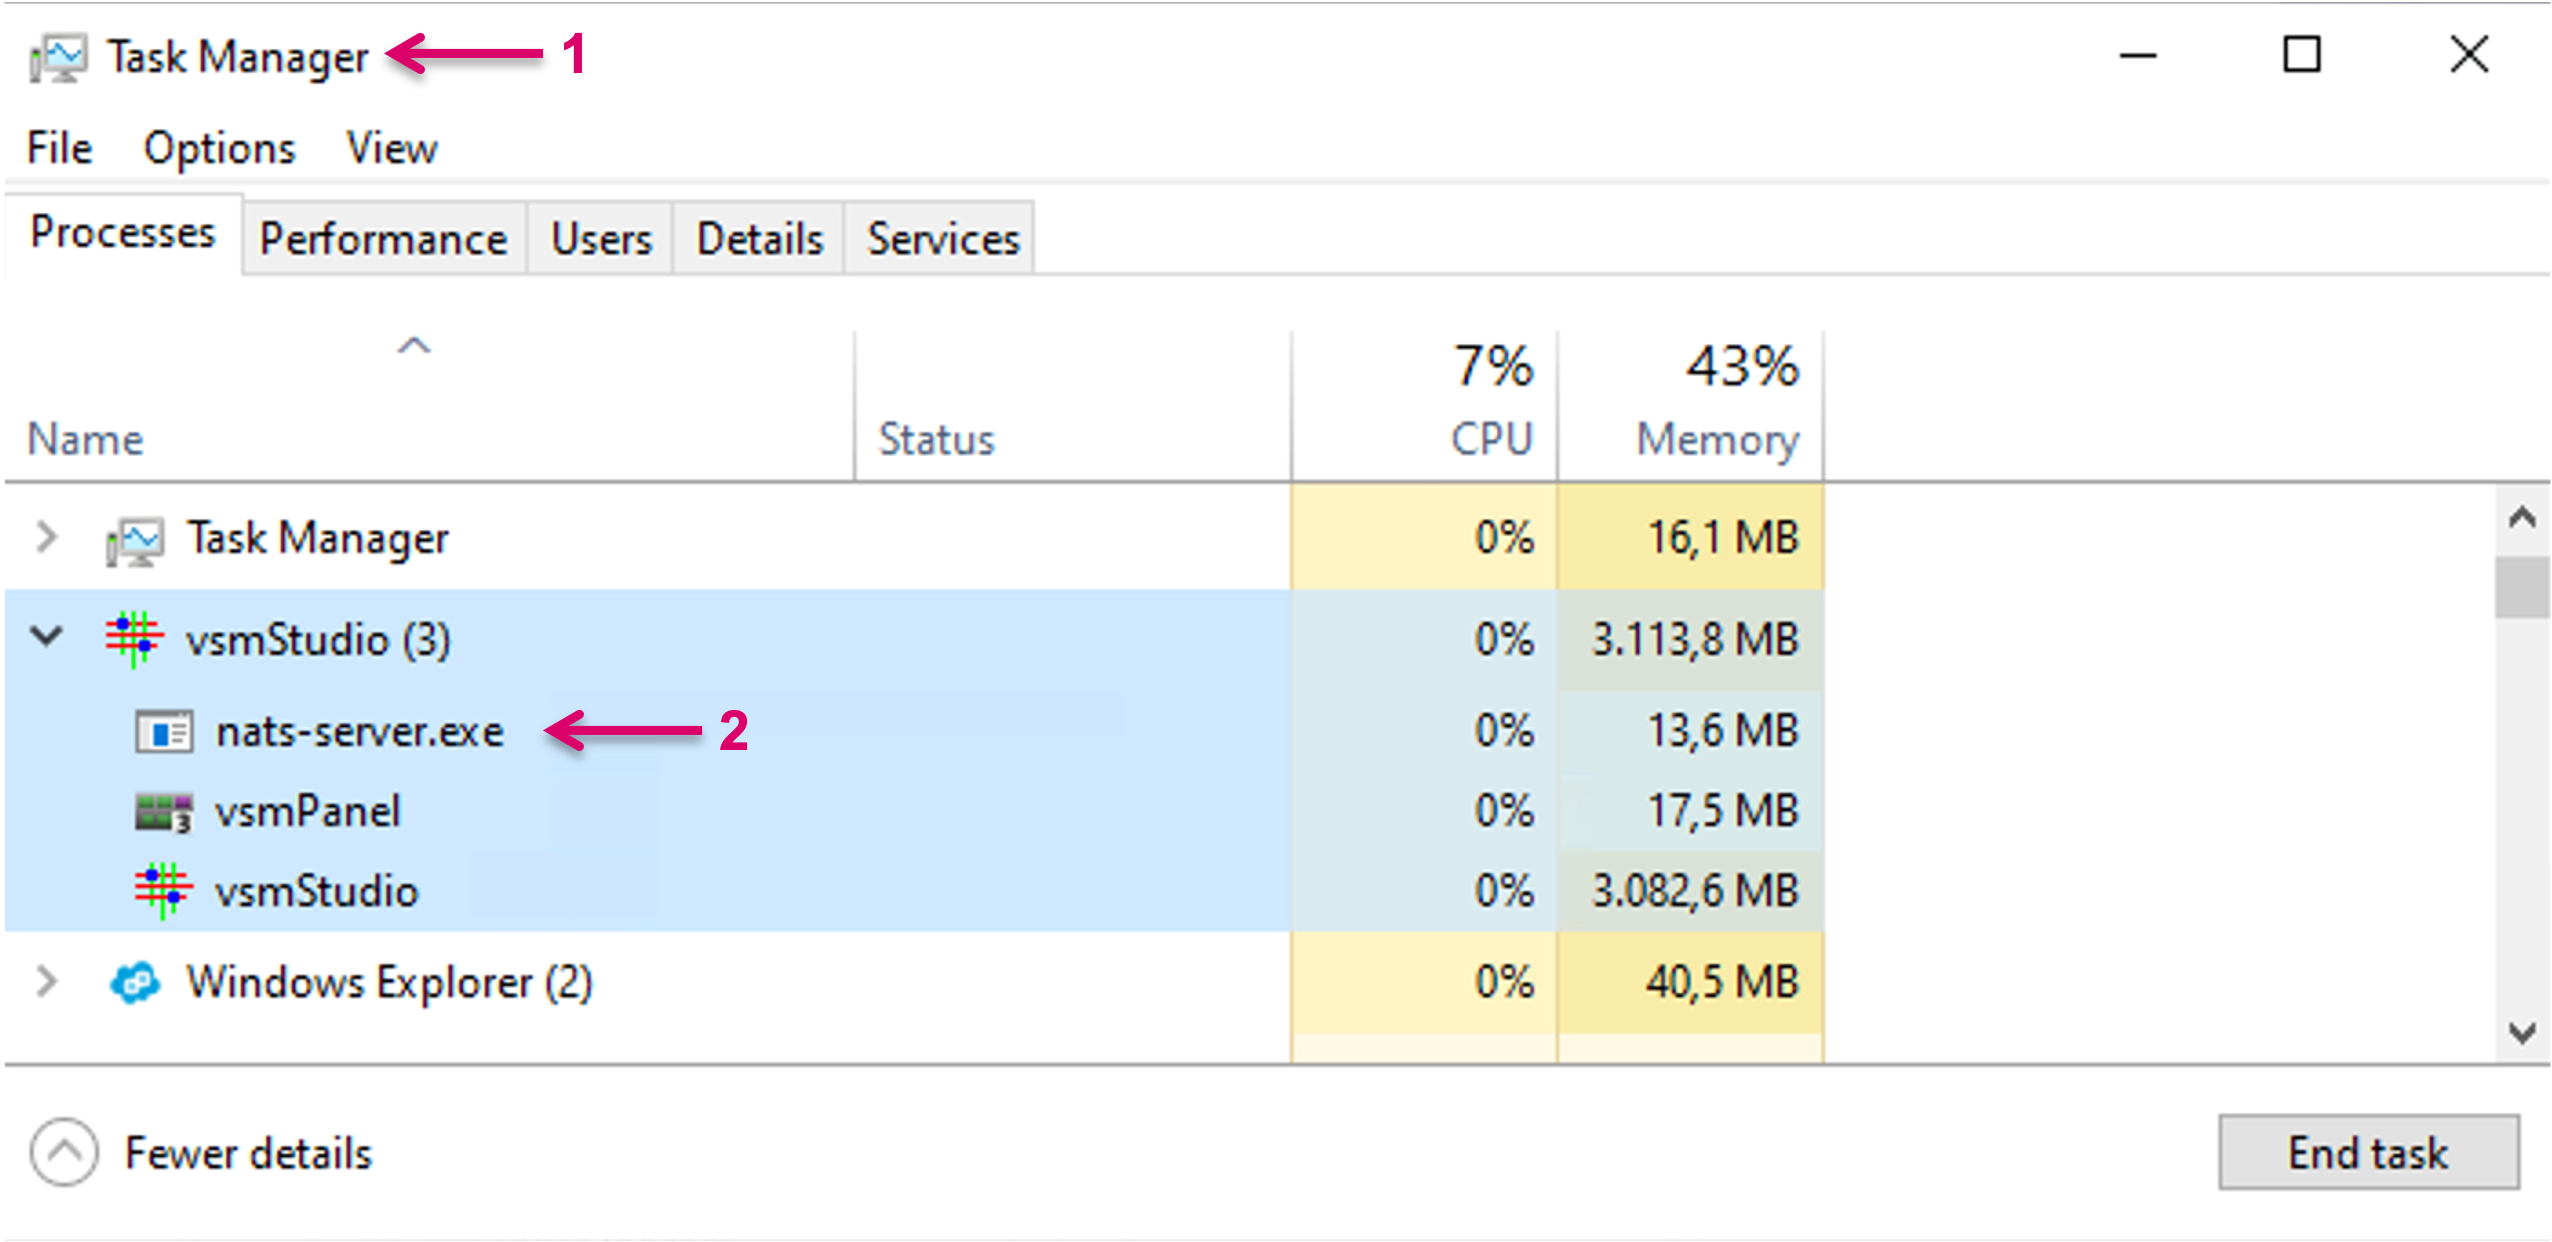Expand the Task Manager process row

pos(46,538)
